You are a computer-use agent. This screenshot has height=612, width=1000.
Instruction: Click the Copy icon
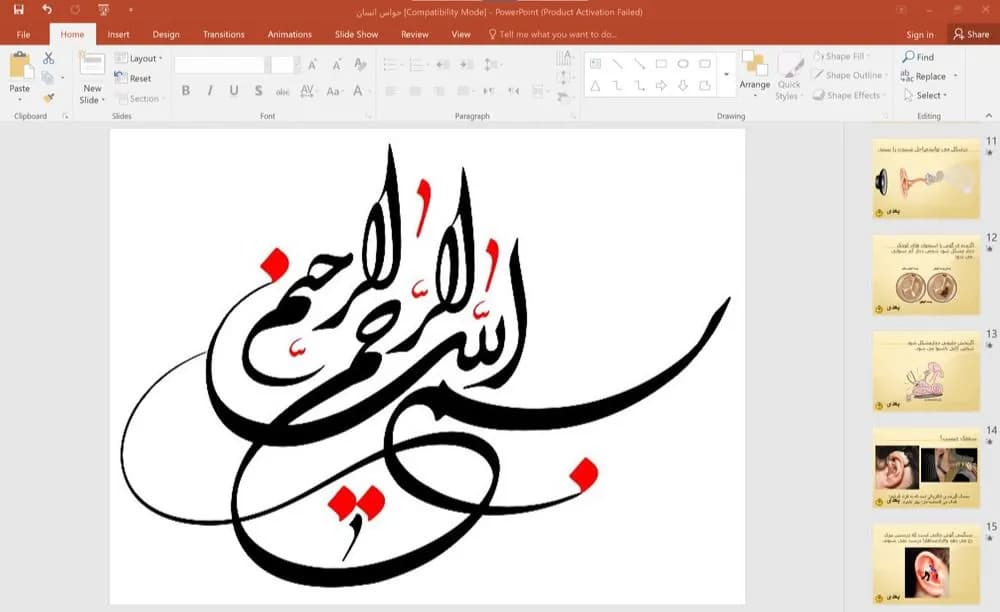[47, 78]
